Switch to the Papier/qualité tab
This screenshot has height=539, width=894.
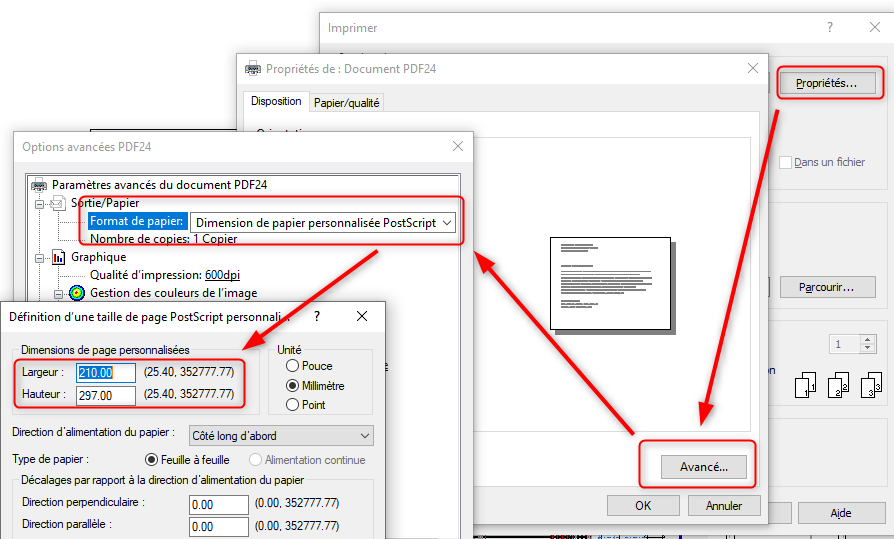tap(346, 102)
